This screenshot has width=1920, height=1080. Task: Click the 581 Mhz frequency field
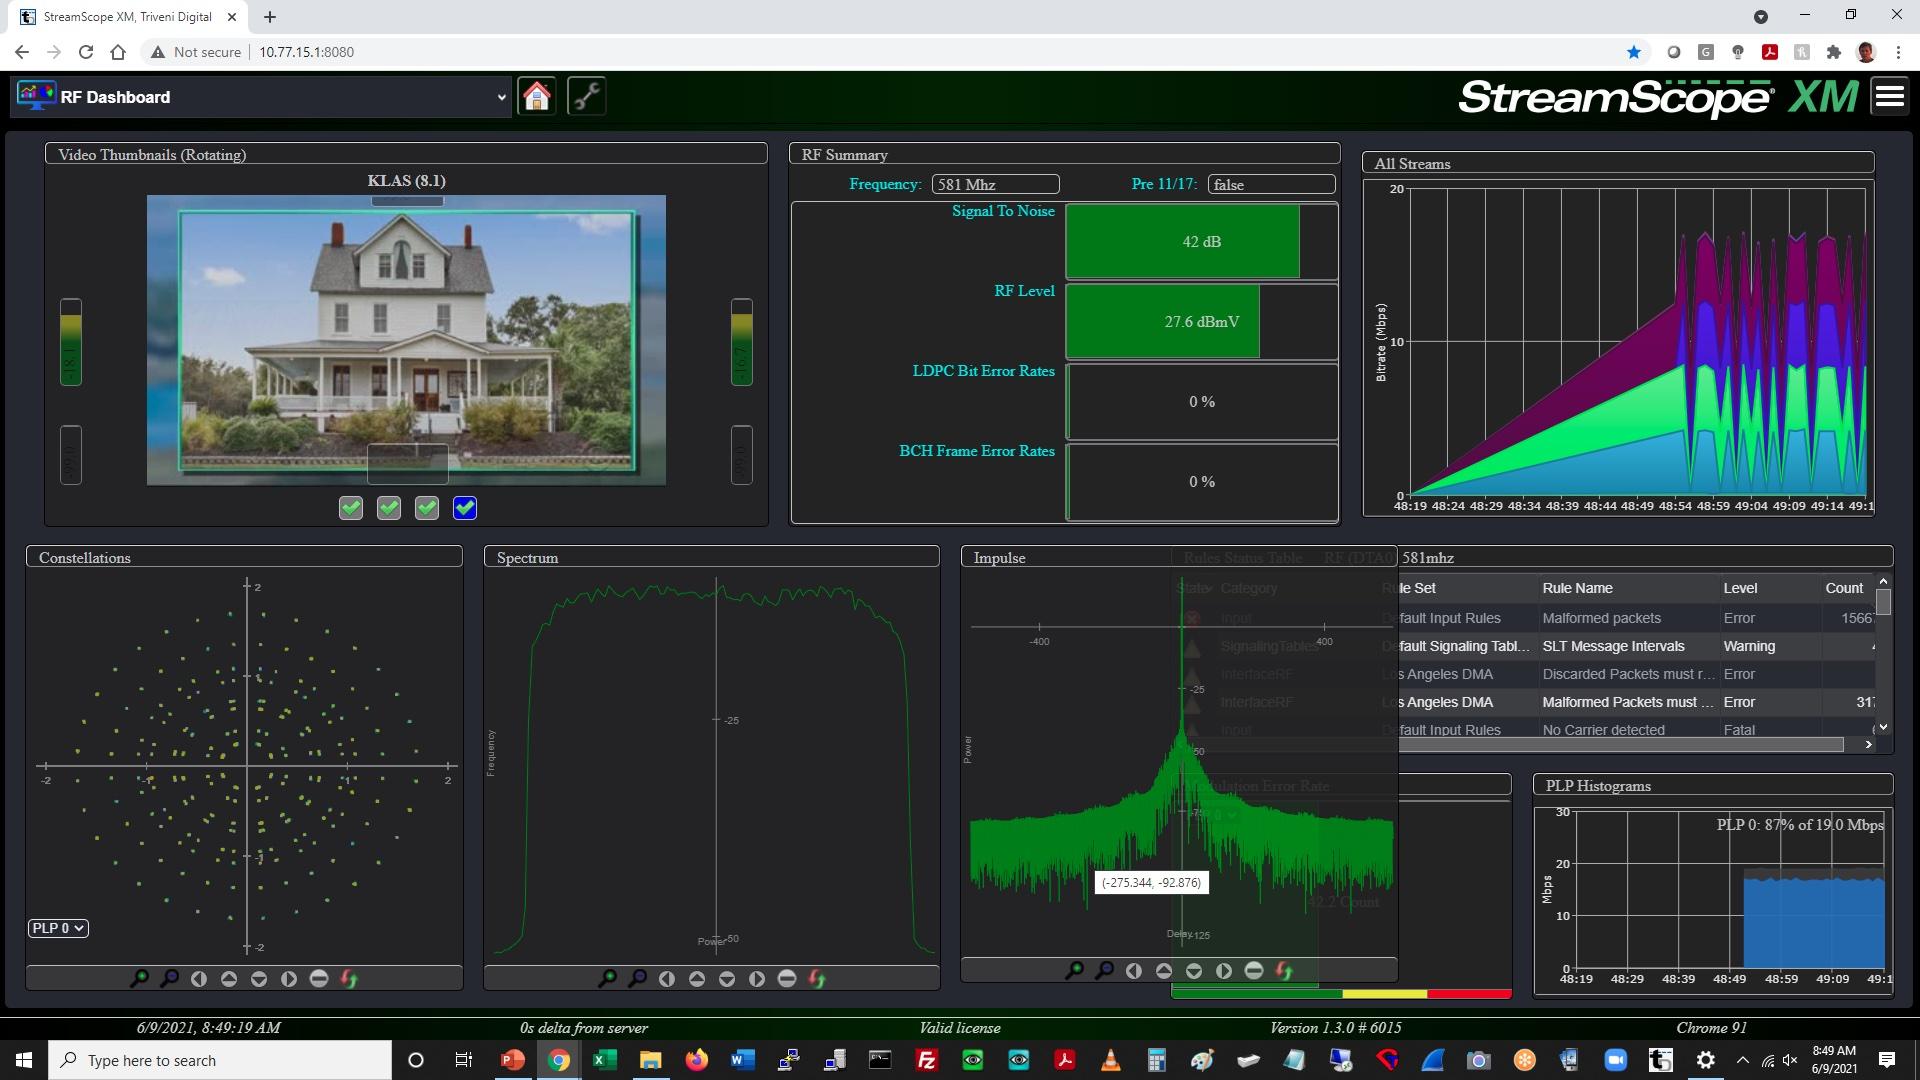pos(995,184)
